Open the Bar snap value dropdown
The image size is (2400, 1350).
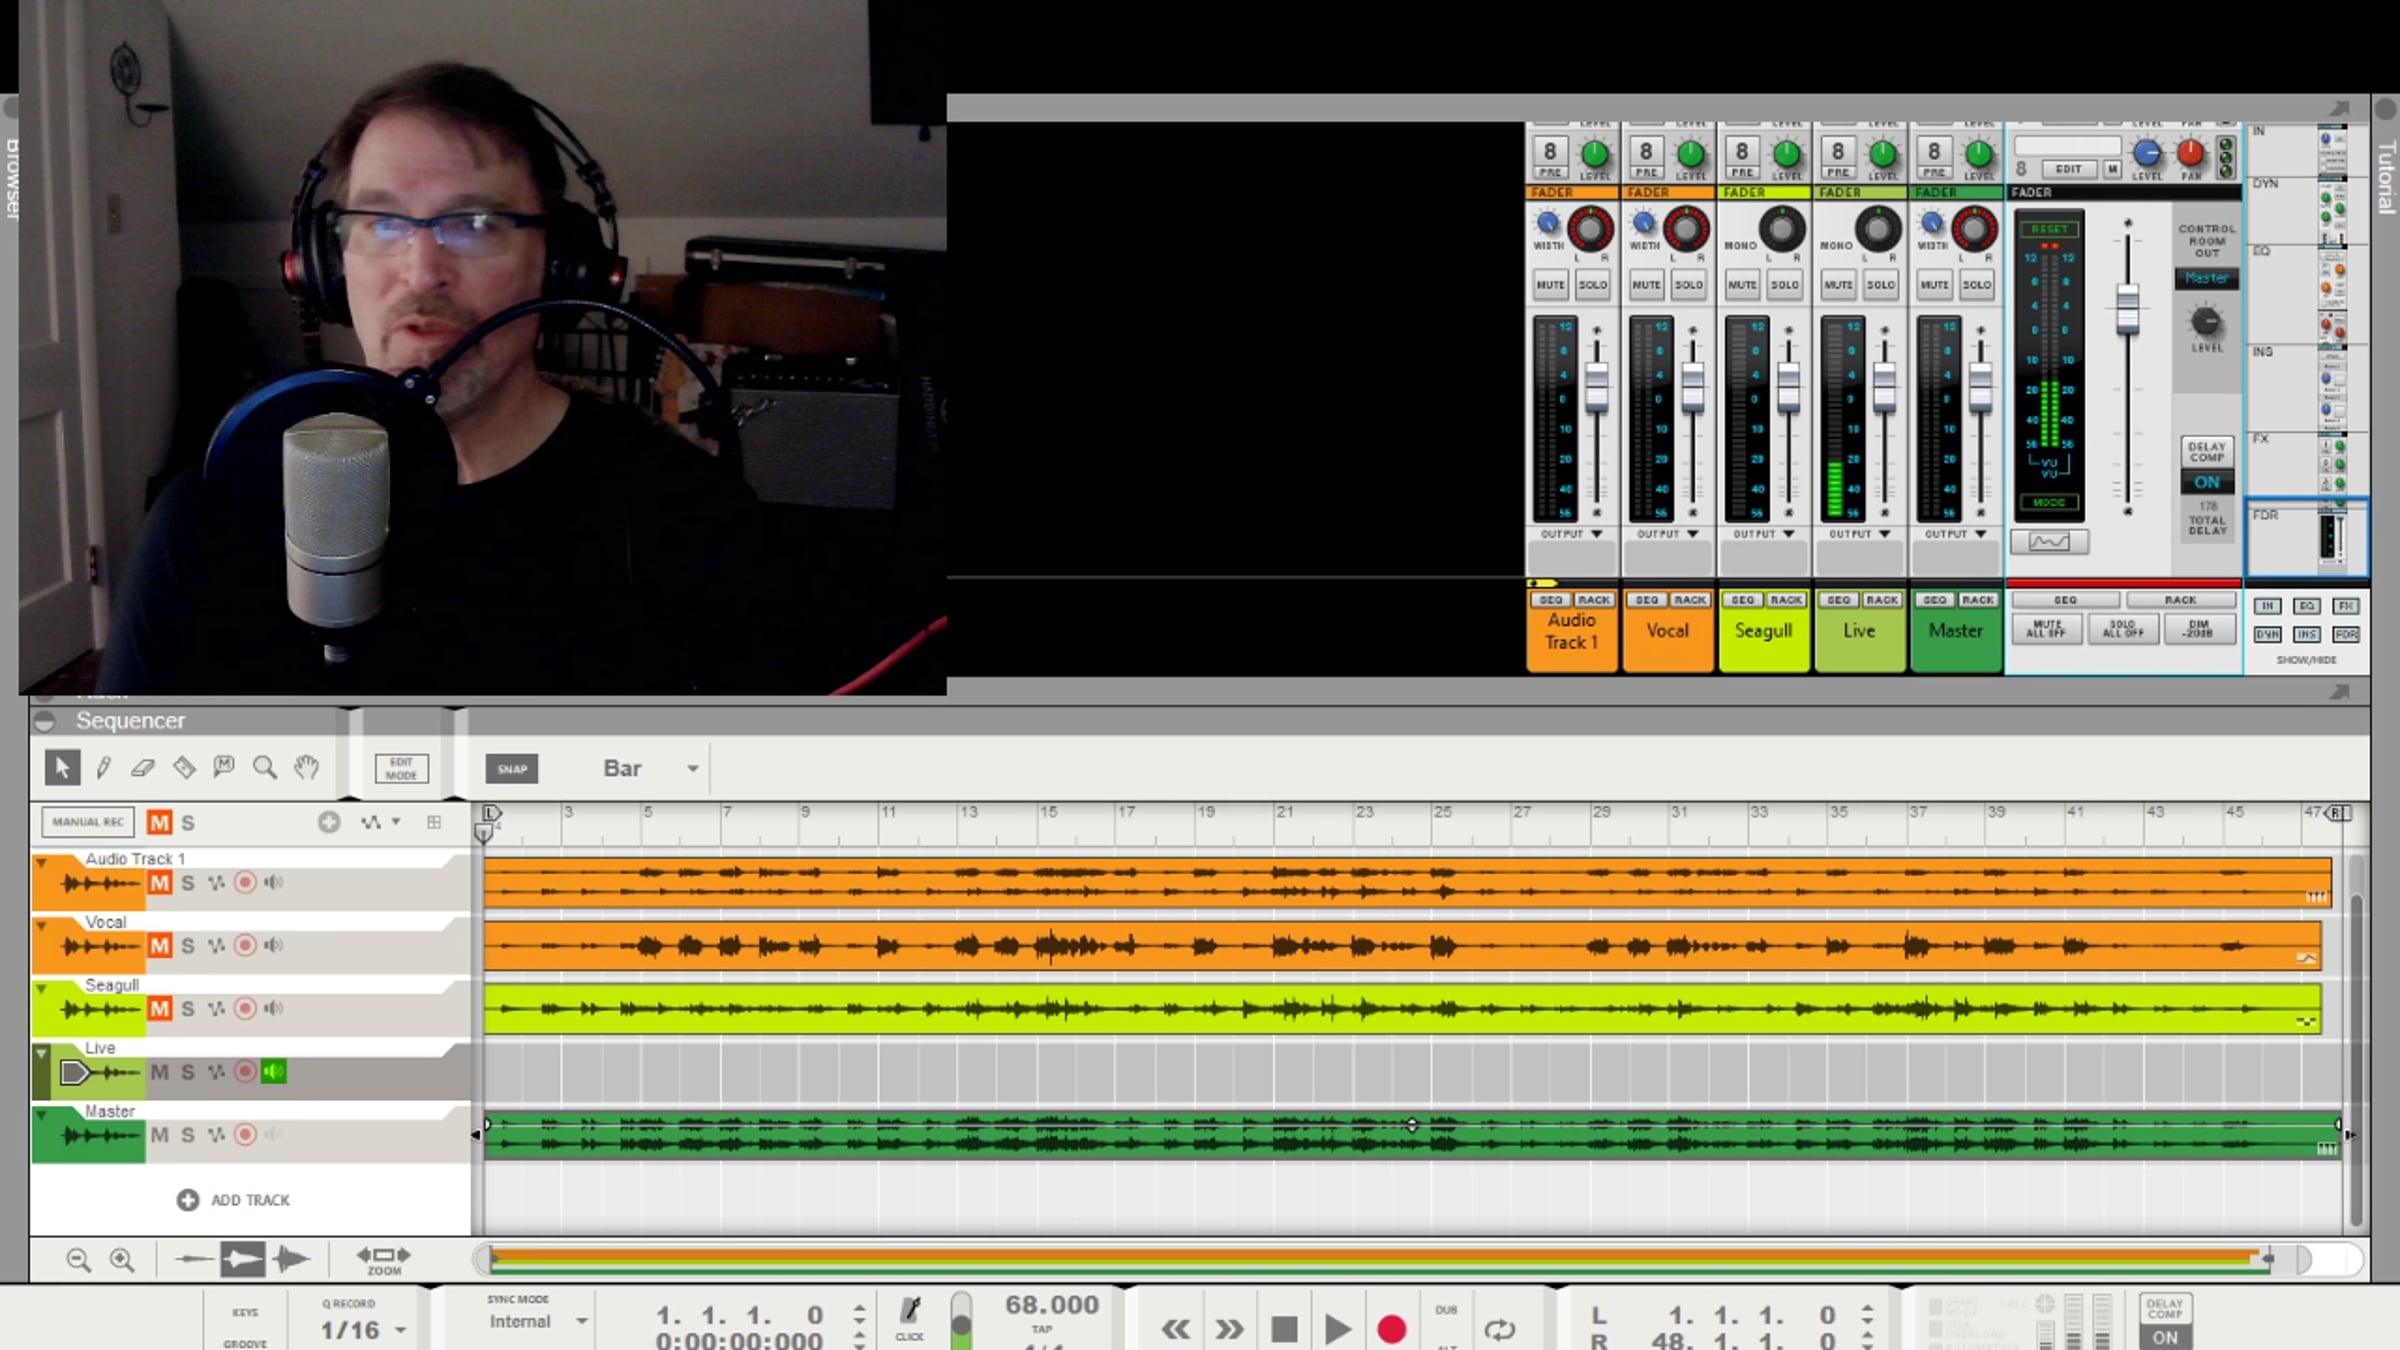point(692,769)
